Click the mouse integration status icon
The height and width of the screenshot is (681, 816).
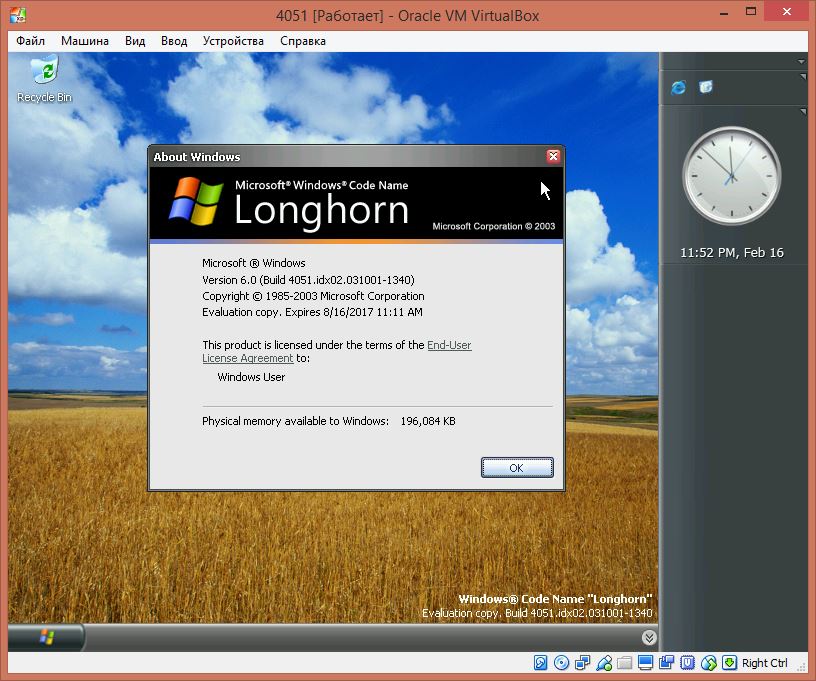(709, 663)
